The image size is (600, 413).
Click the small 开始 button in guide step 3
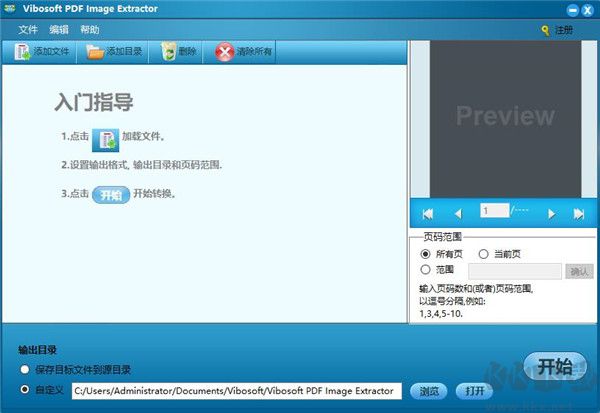pos(111,195)
